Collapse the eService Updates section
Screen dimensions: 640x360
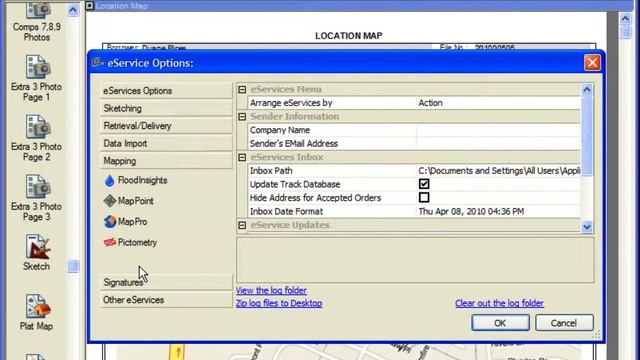[242, 225]
